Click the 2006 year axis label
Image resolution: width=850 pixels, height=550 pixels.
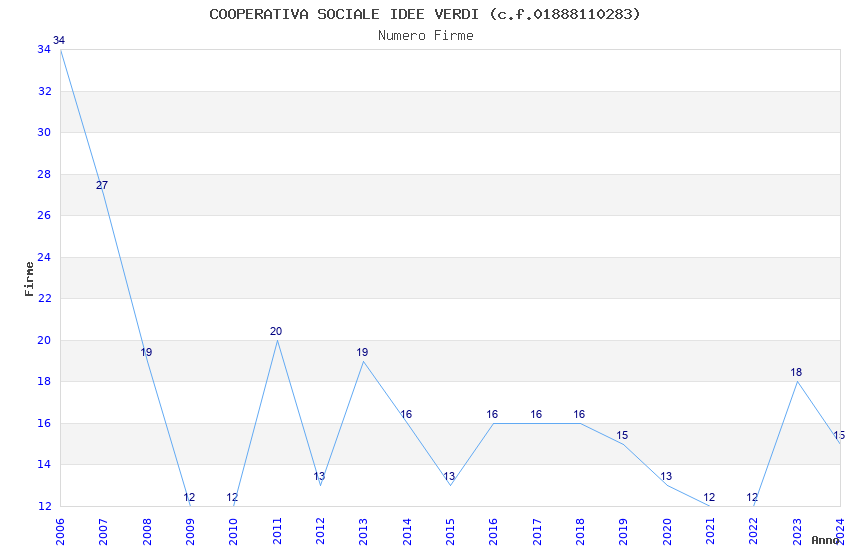coord(60,531)
